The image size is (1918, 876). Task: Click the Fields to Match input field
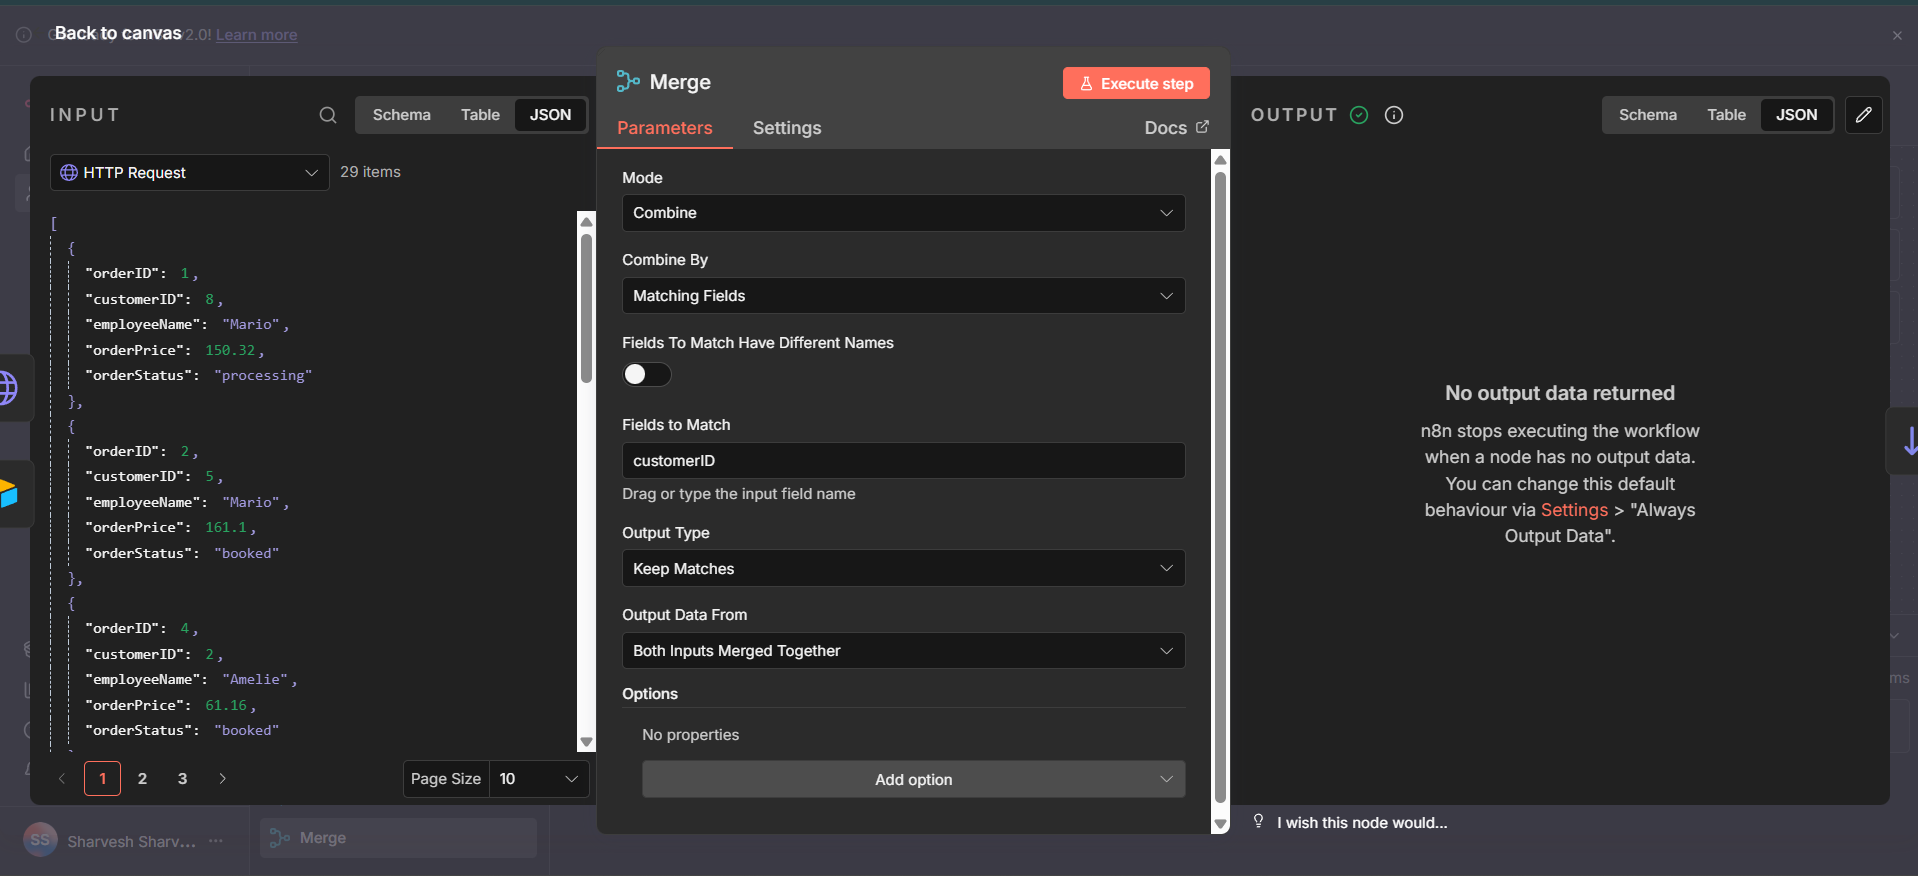pos(902,460)
